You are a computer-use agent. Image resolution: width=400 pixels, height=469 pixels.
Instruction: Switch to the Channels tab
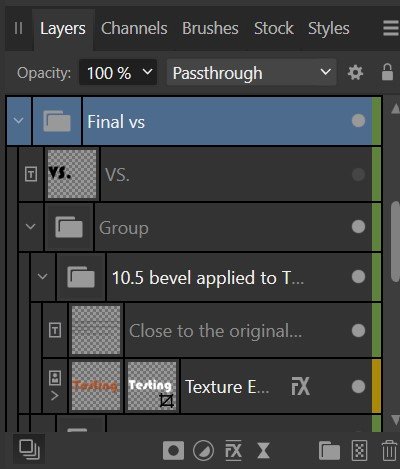[134, 28]
